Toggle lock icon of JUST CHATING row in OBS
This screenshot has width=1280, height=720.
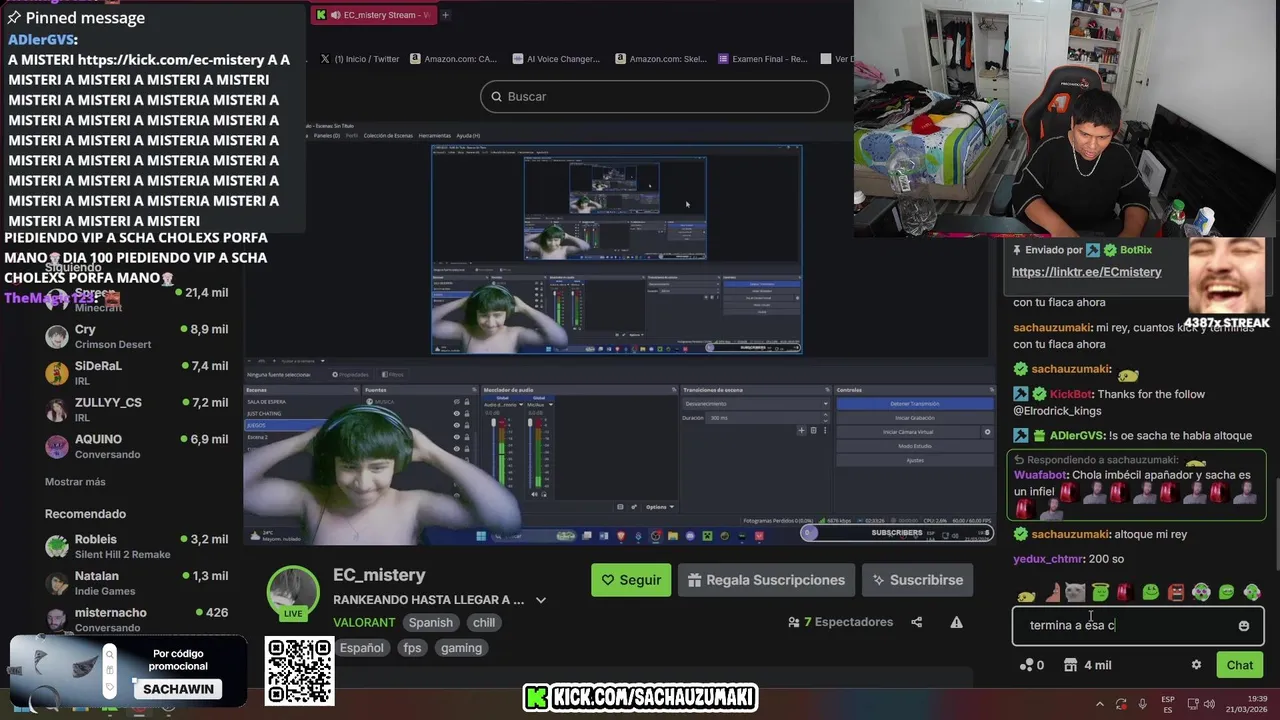(x=467, y=413)
